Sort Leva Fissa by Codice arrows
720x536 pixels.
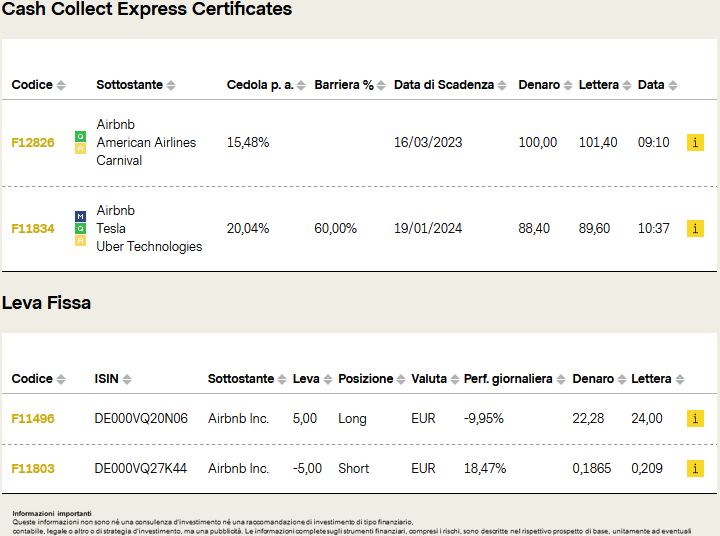(61, 379)
